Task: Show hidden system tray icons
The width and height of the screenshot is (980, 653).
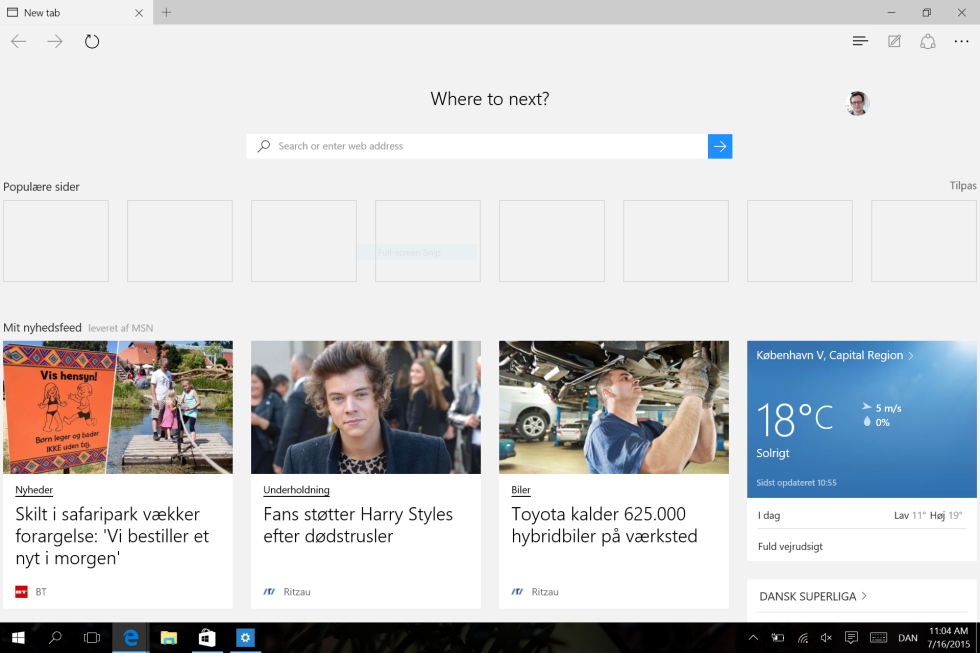Action: [x=753, y=637]
